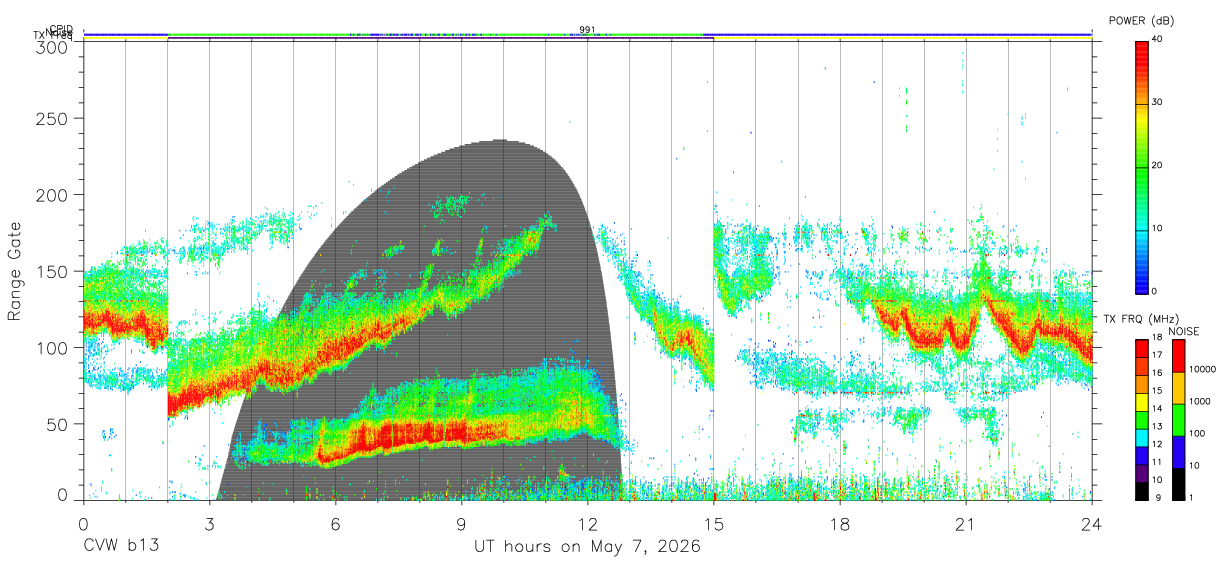Click the NOISE color bar
The height and width of the screenshot is (567, 1228).
[x=1177, y=419]
